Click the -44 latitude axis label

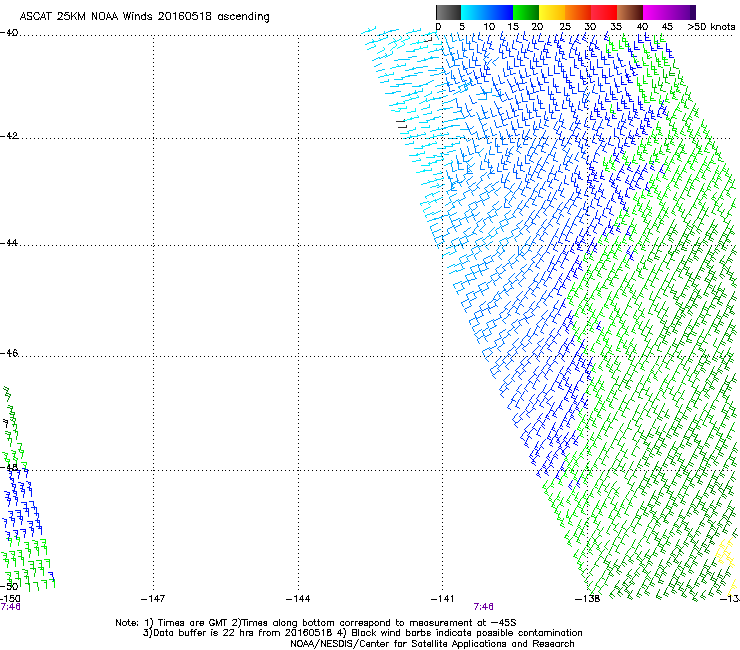(x=9, y=243)
